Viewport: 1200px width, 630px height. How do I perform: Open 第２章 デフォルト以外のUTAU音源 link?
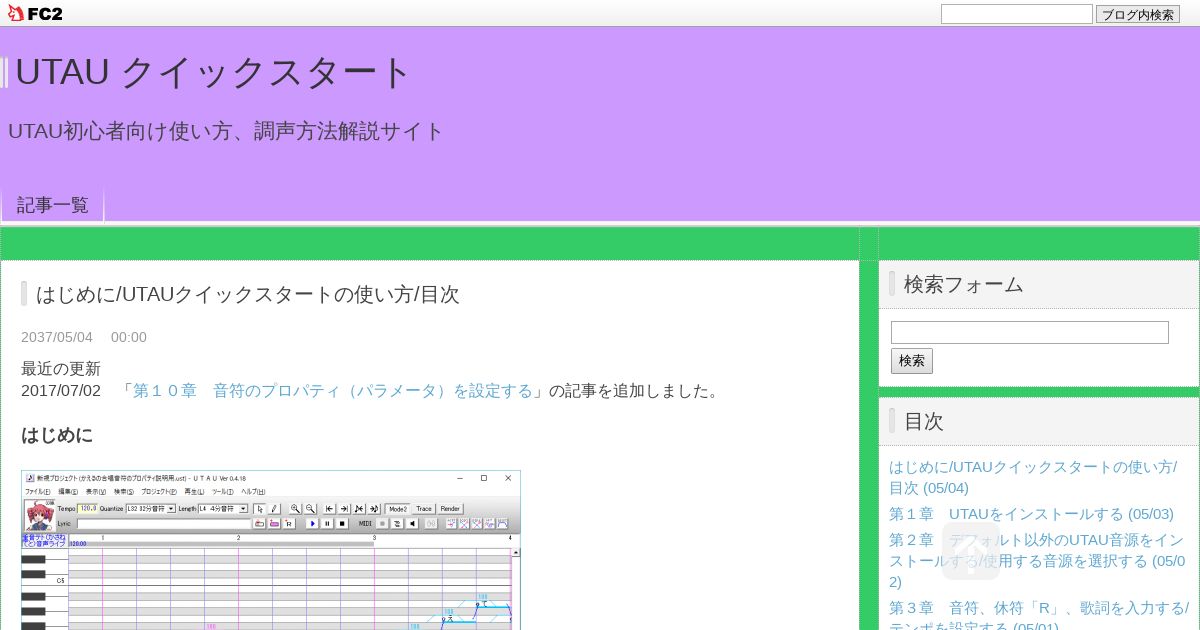coord(1037,561)
